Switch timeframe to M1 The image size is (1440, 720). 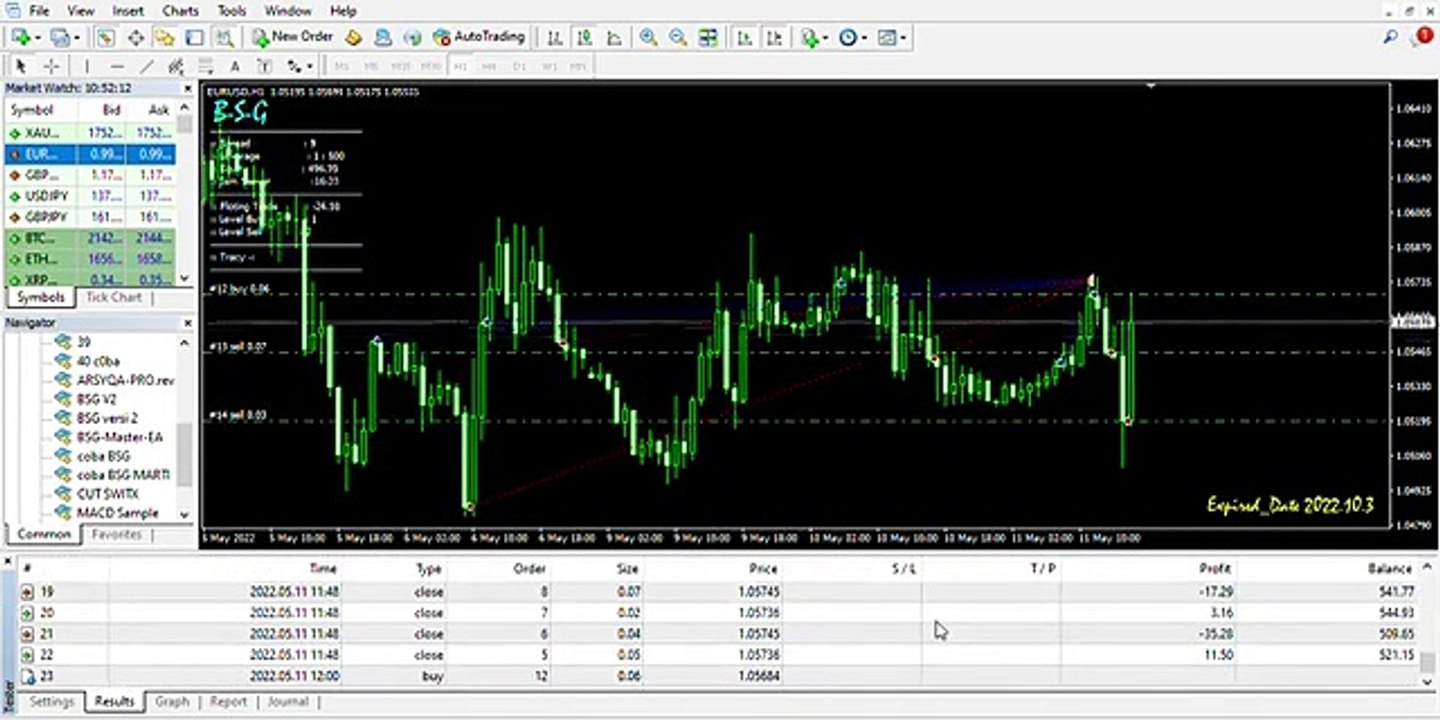click(x=342, y=66)
